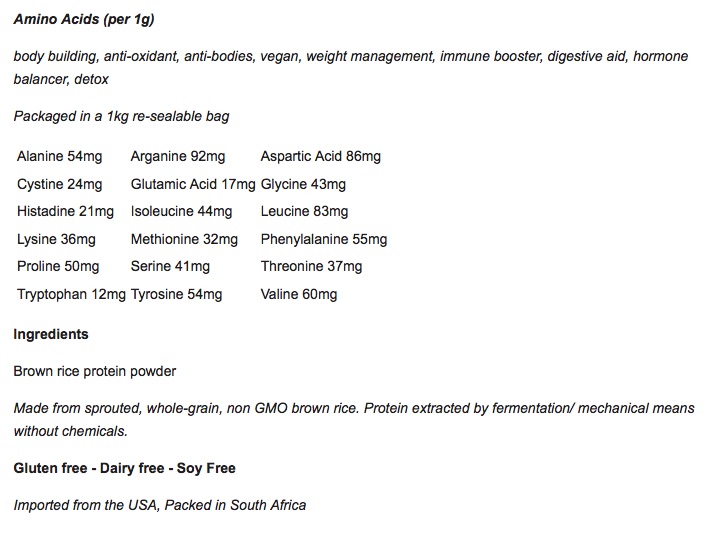The height and width of the screenshot is (538, 716).
Task: Click the Arganine 92mg entry
Action: point(178,156)
